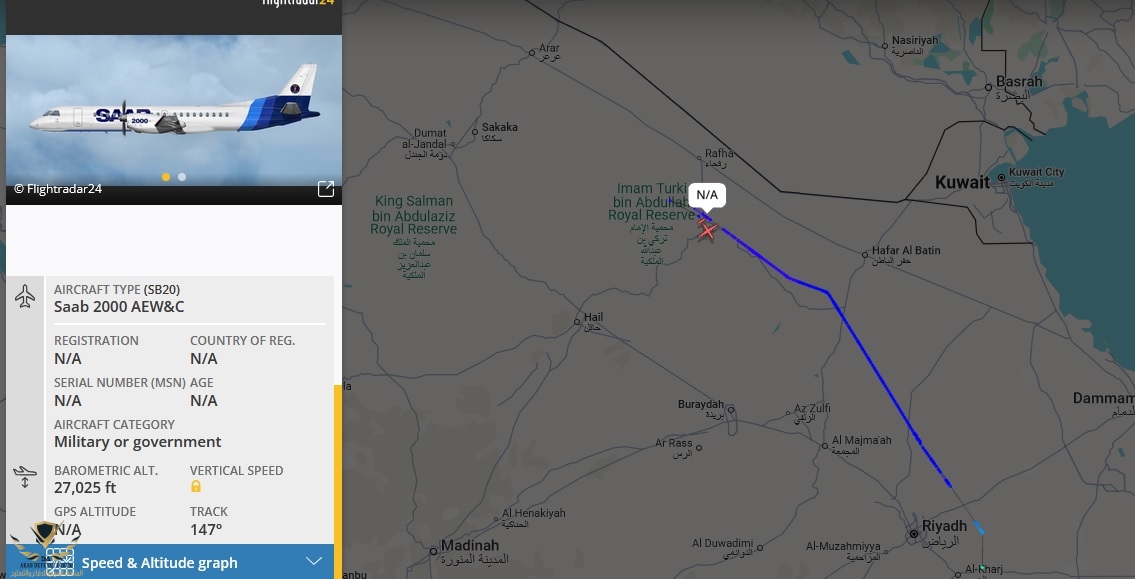Click the N/A callsign label on map

coord(706,195)
